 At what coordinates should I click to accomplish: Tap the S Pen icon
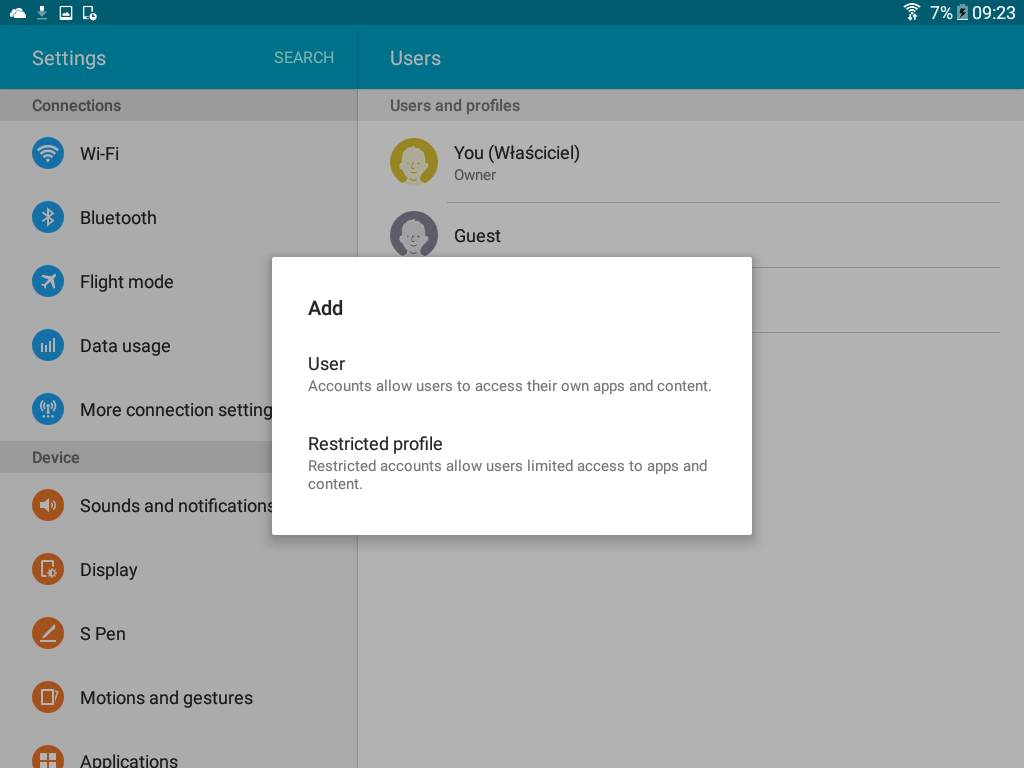48,634
